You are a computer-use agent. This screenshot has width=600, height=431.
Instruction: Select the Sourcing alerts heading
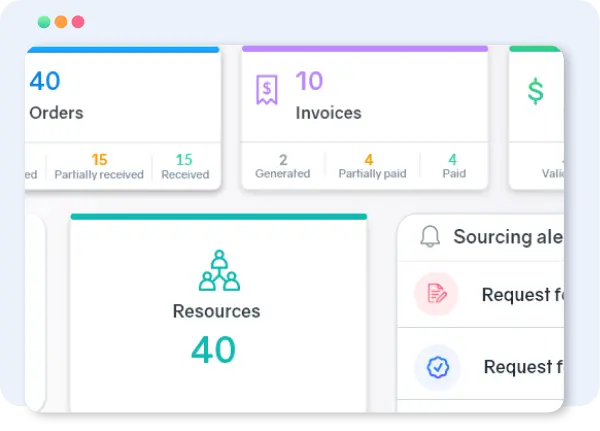click(506, 237)
